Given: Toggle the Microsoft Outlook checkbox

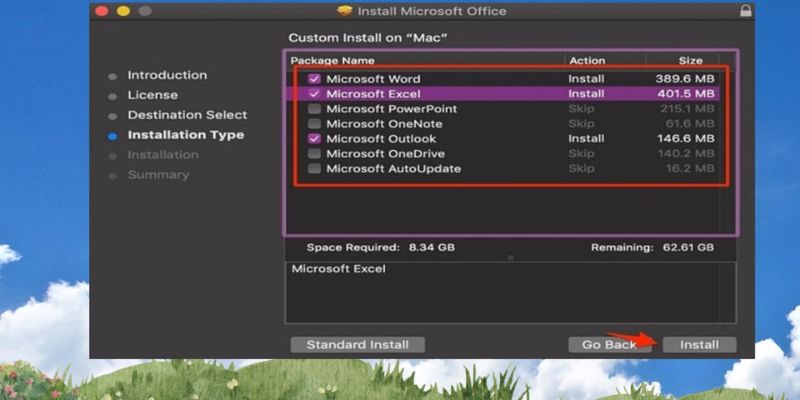Looking at the screenshot, I should pyautogui.click(x=314, y=139).
